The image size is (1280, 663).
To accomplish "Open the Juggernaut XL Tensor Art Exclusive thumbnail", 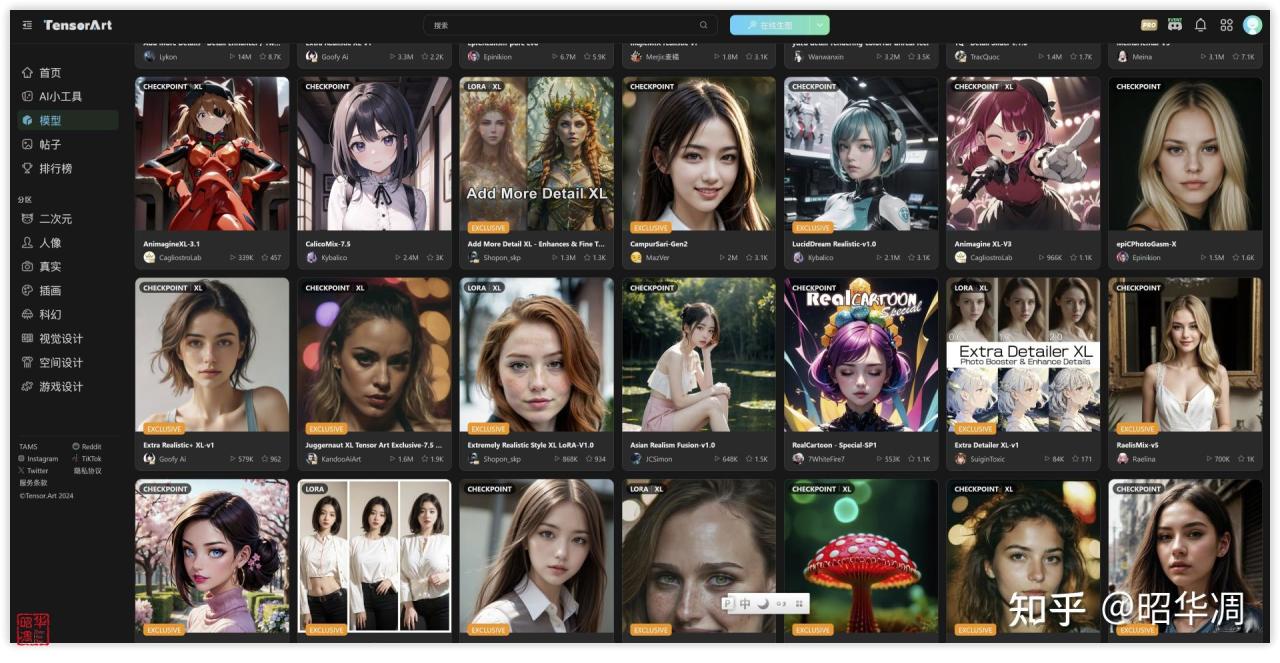I will [x=374, y=355].
